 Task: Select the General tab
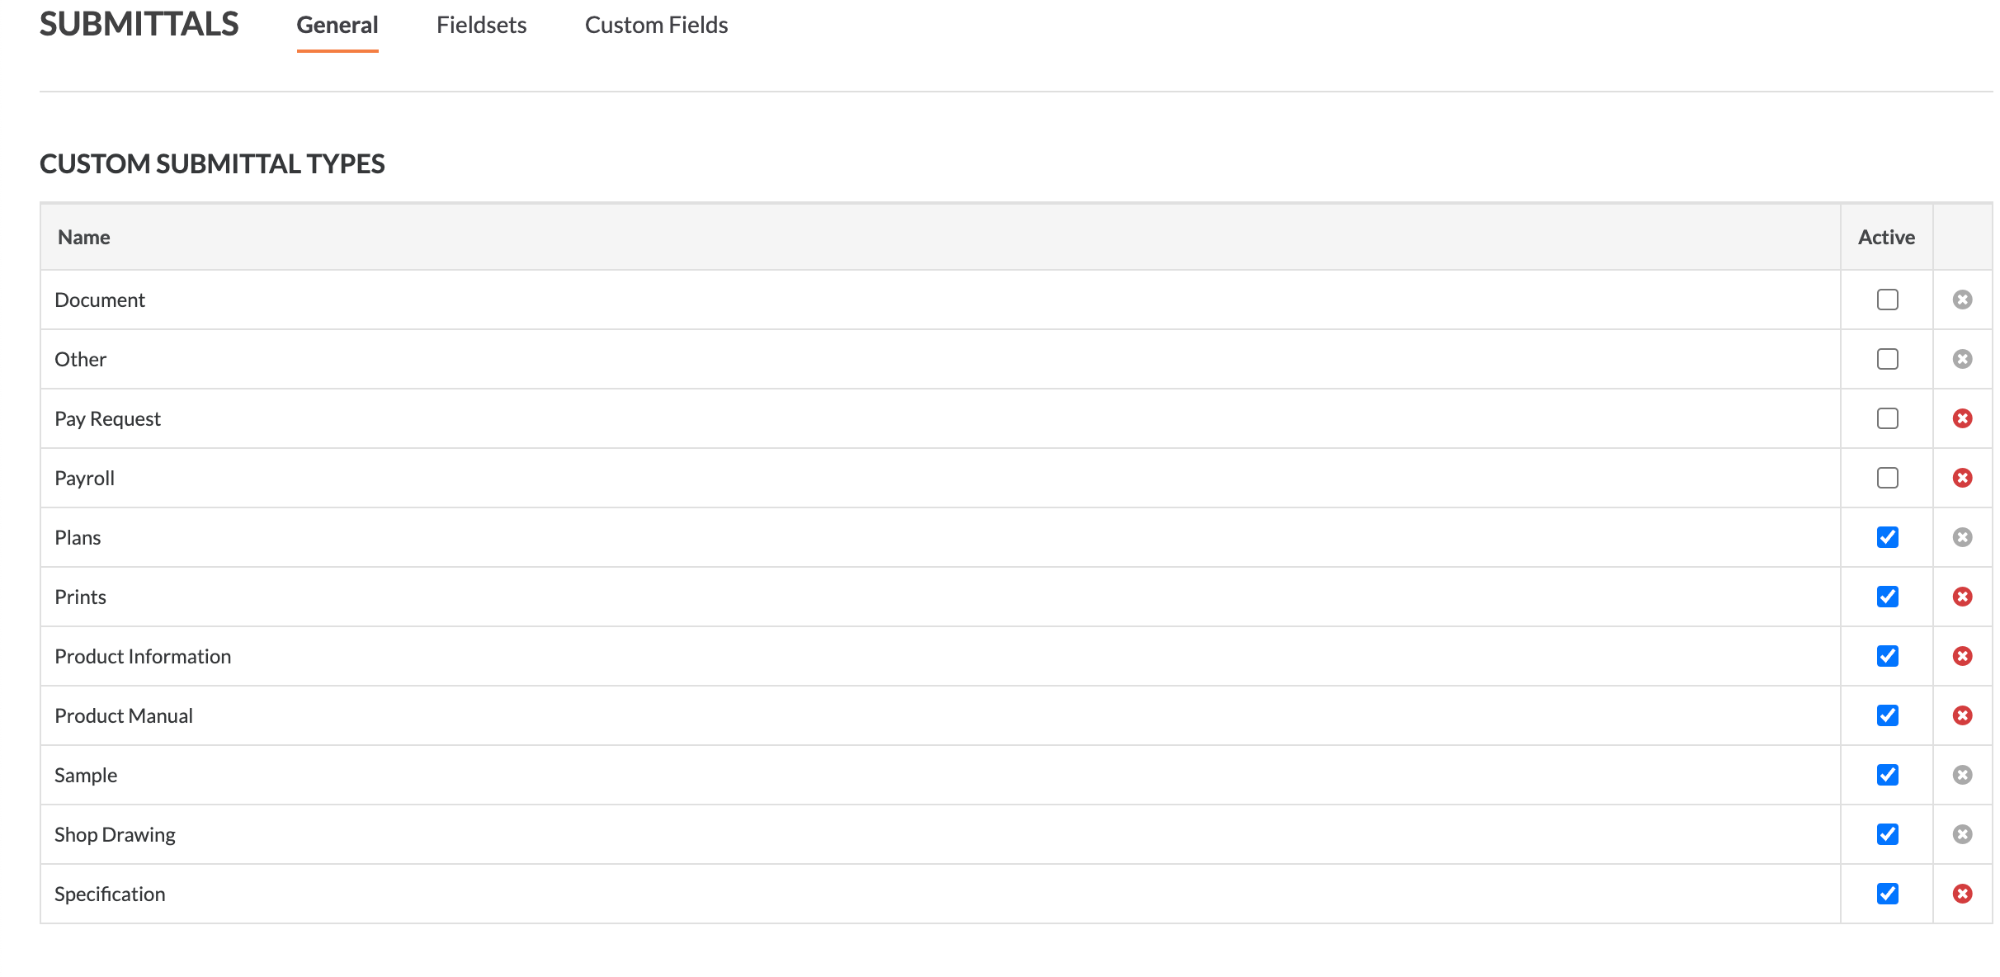[337, 25]
